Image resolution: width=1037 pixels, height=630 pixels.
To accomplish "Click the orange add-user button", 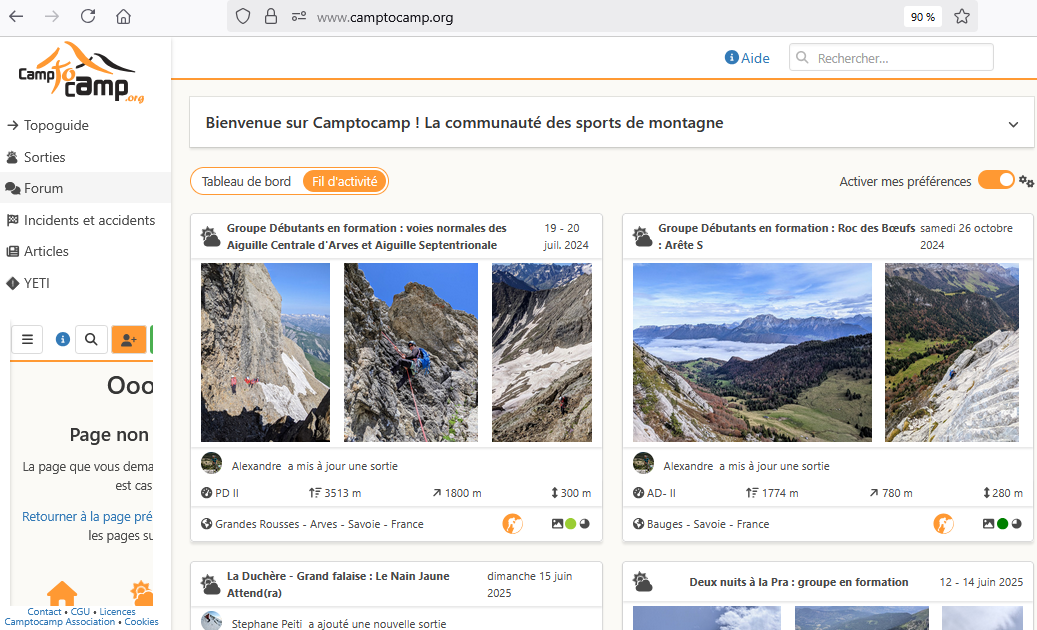I will click(129, 339).
